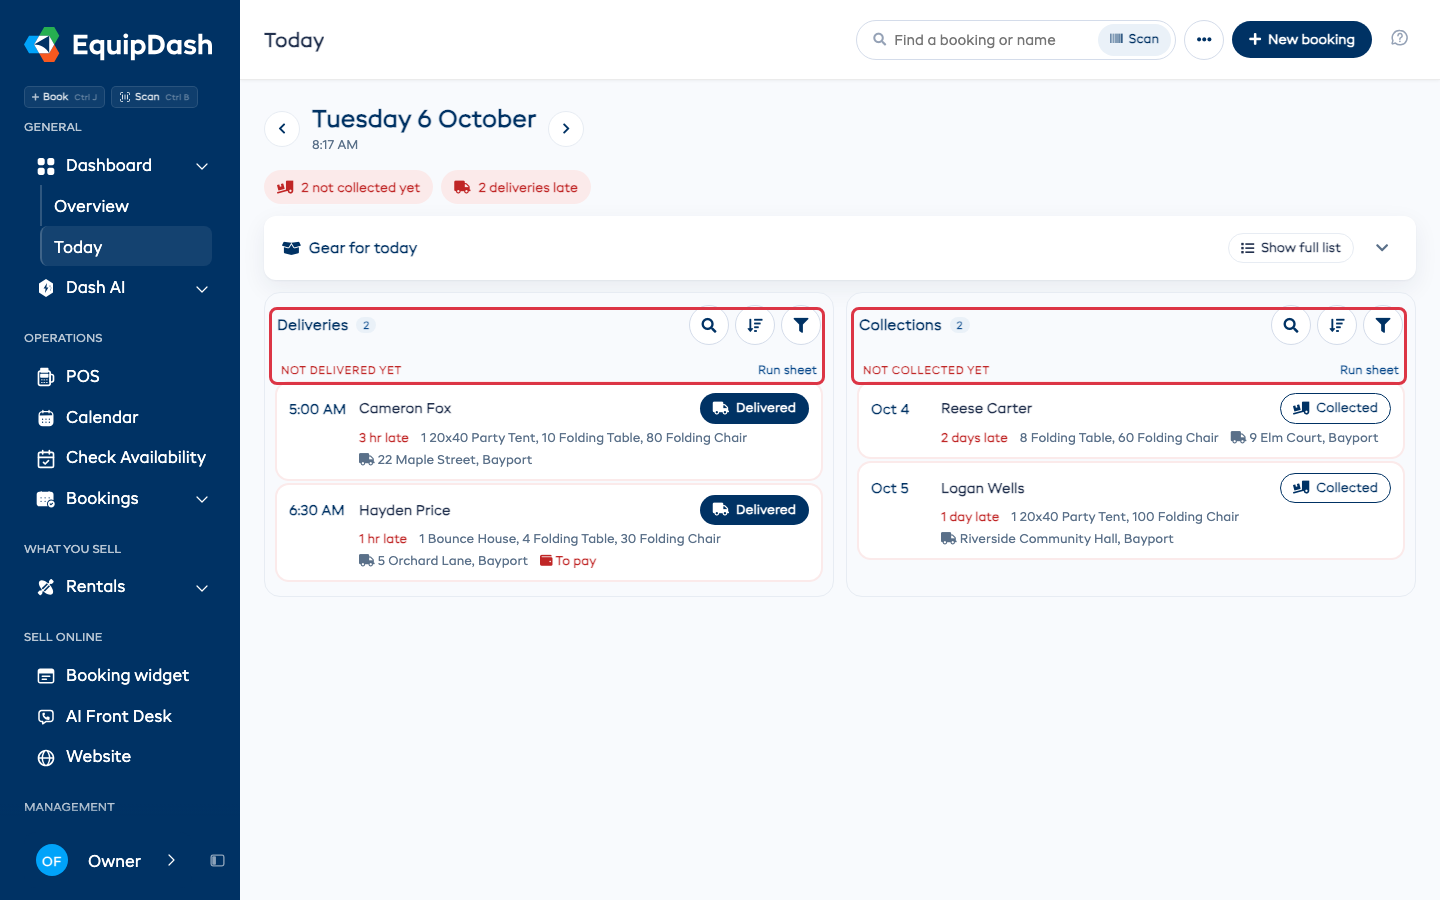
Task: Open Check Availability page
Action: point(120,457)
